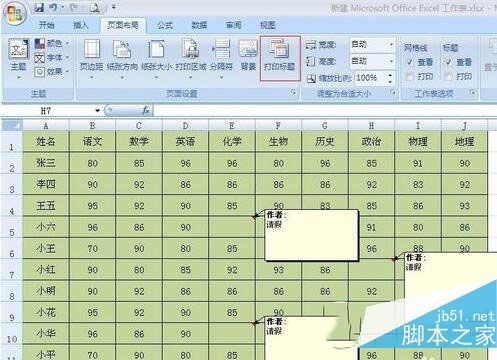
Task: Open the 调整为合适大小 dialog launcher
Action: tap(393, 92)
